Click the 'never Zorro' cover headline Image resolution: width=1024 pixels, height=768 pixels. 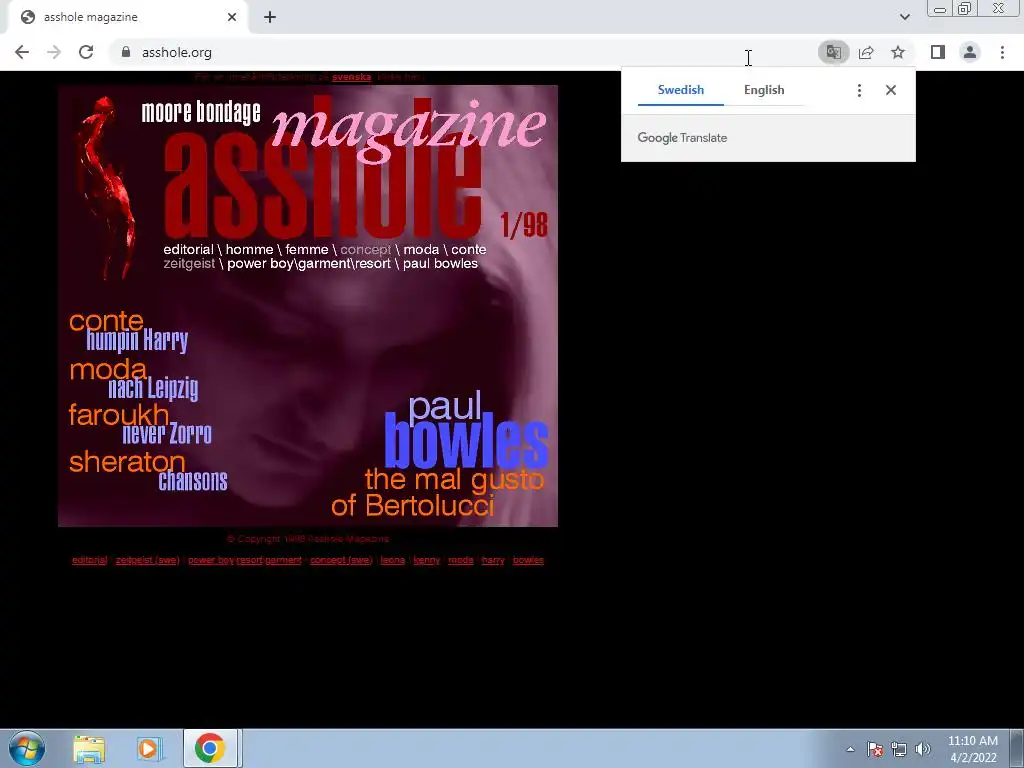(x=167, y=434)
